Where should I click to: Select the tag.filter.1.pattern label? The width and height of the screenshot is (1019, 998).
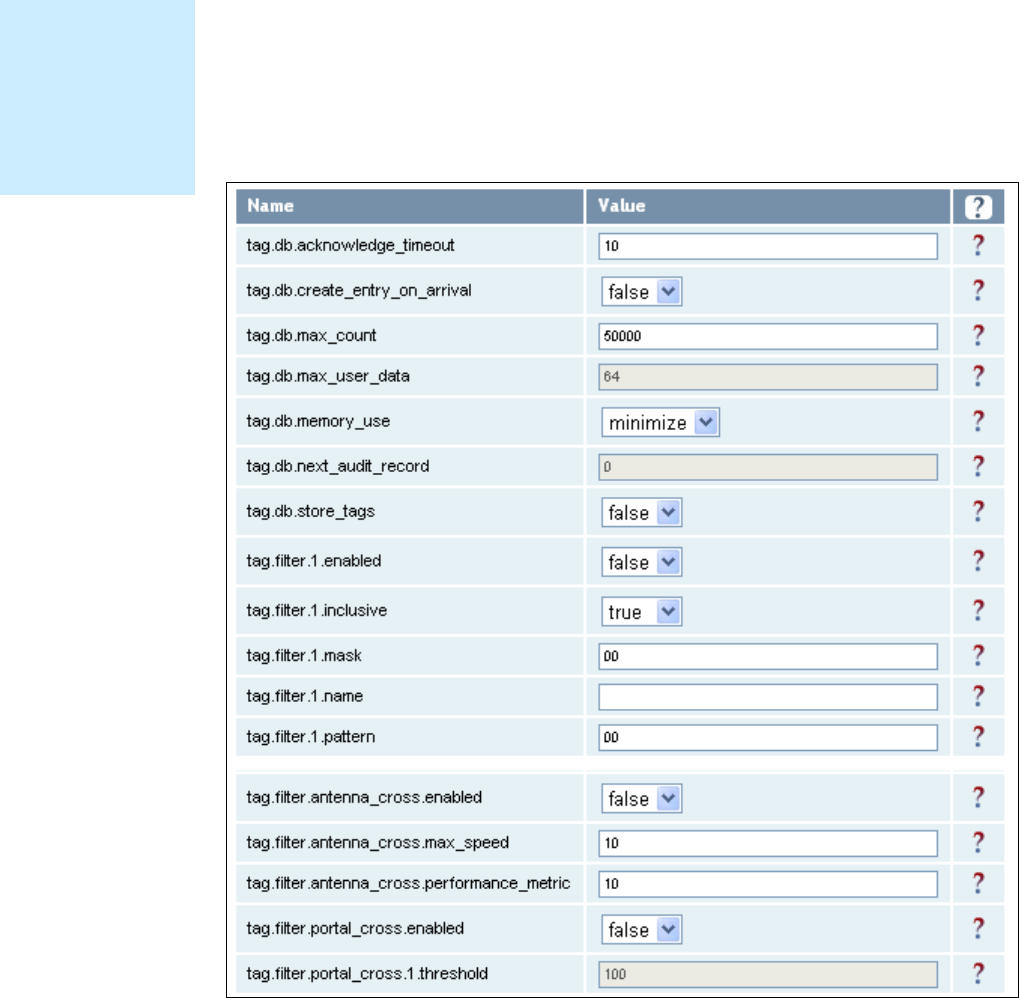311,737
